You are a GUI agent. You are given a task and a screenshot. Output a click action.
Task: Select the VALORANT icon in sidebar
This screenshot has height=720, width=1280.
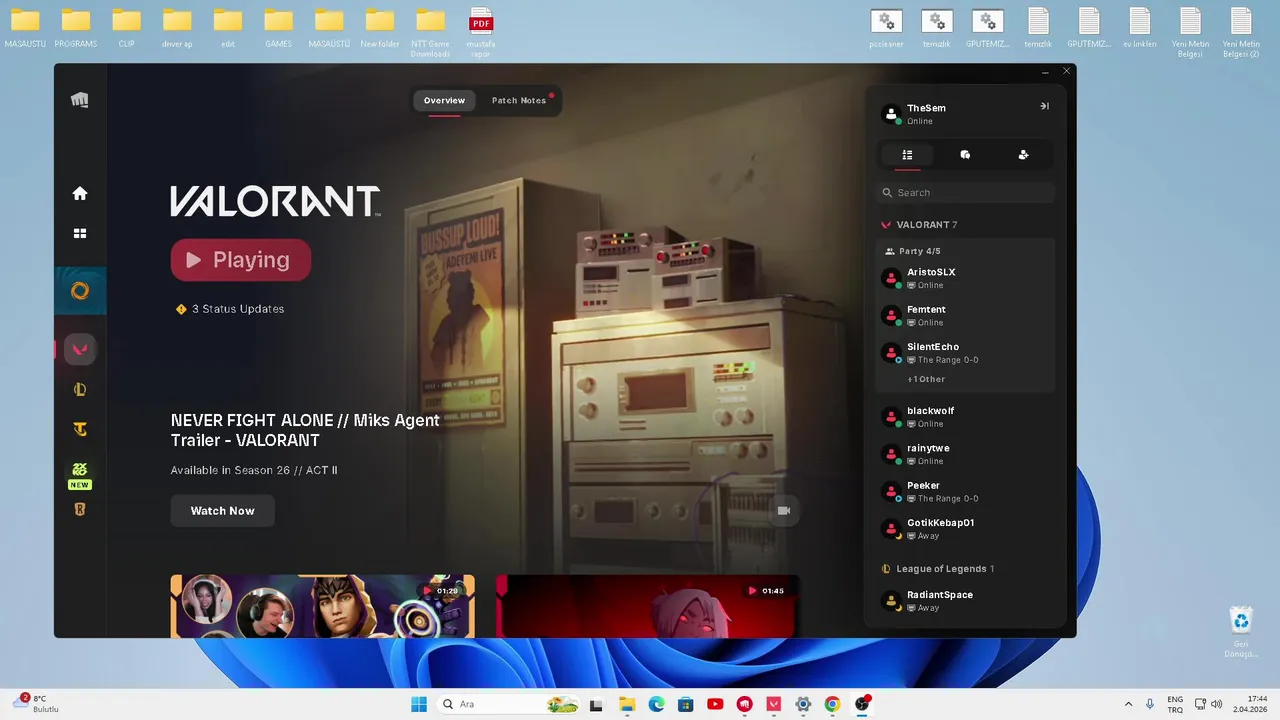click(80, 349)
